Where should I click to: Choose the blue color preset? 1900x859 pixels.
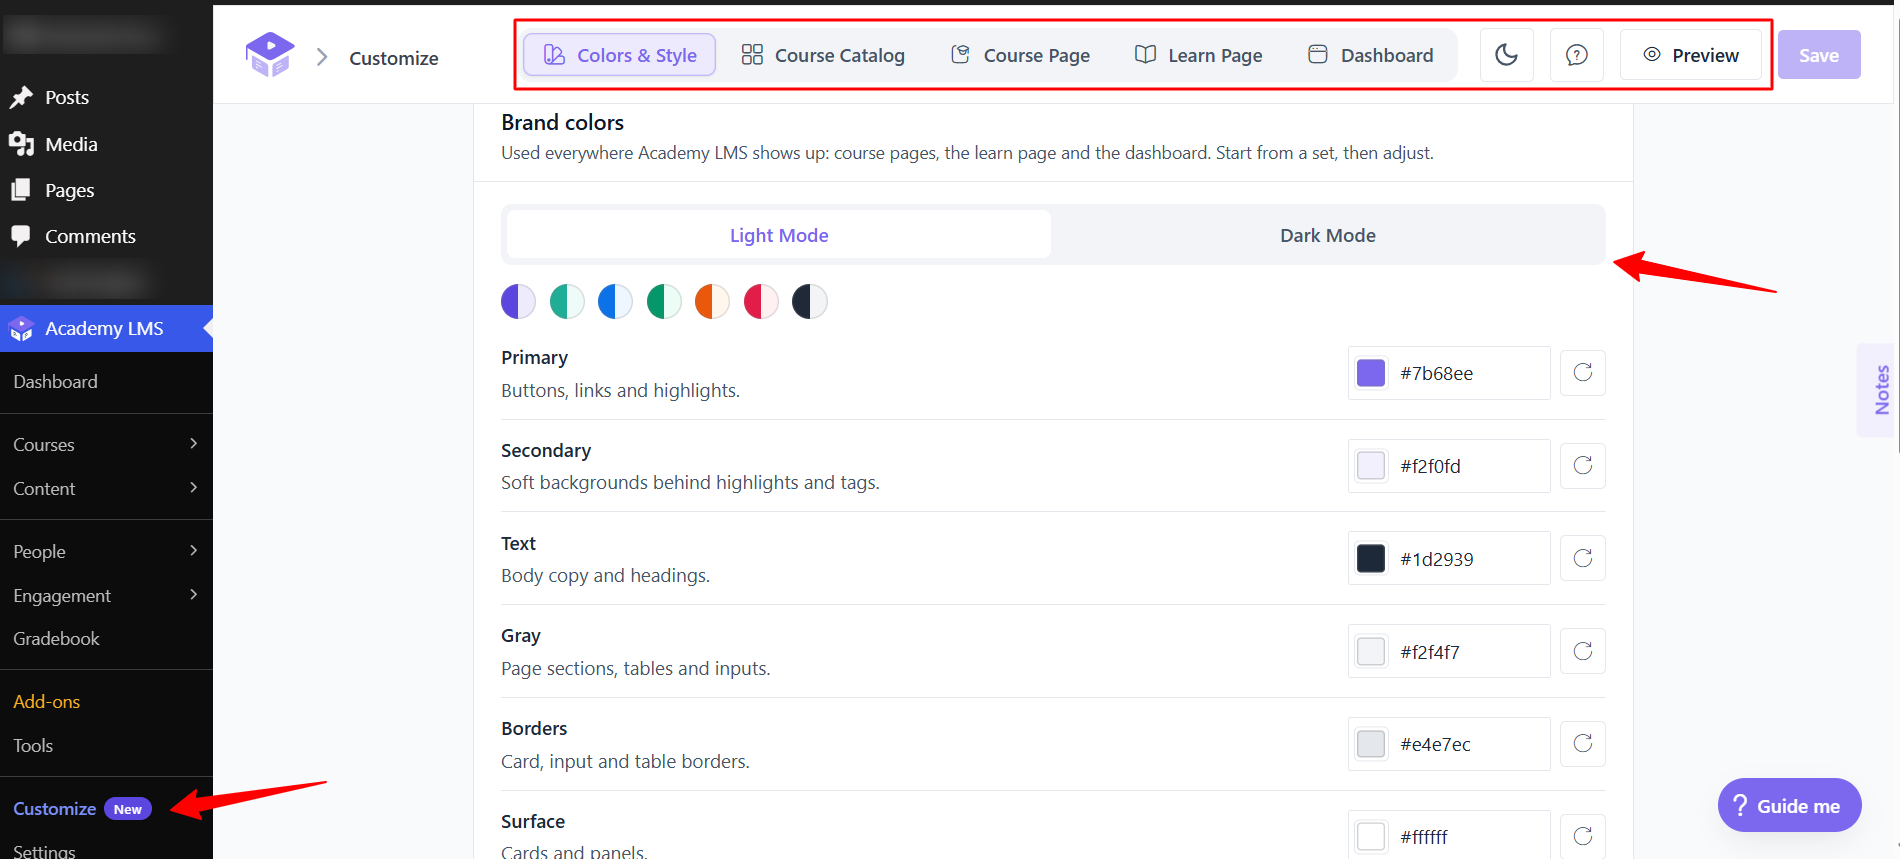(615, 301)
